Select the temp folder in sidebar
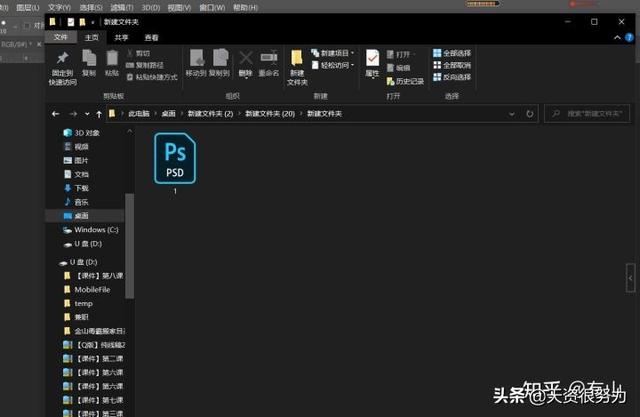 click(78, 303)
